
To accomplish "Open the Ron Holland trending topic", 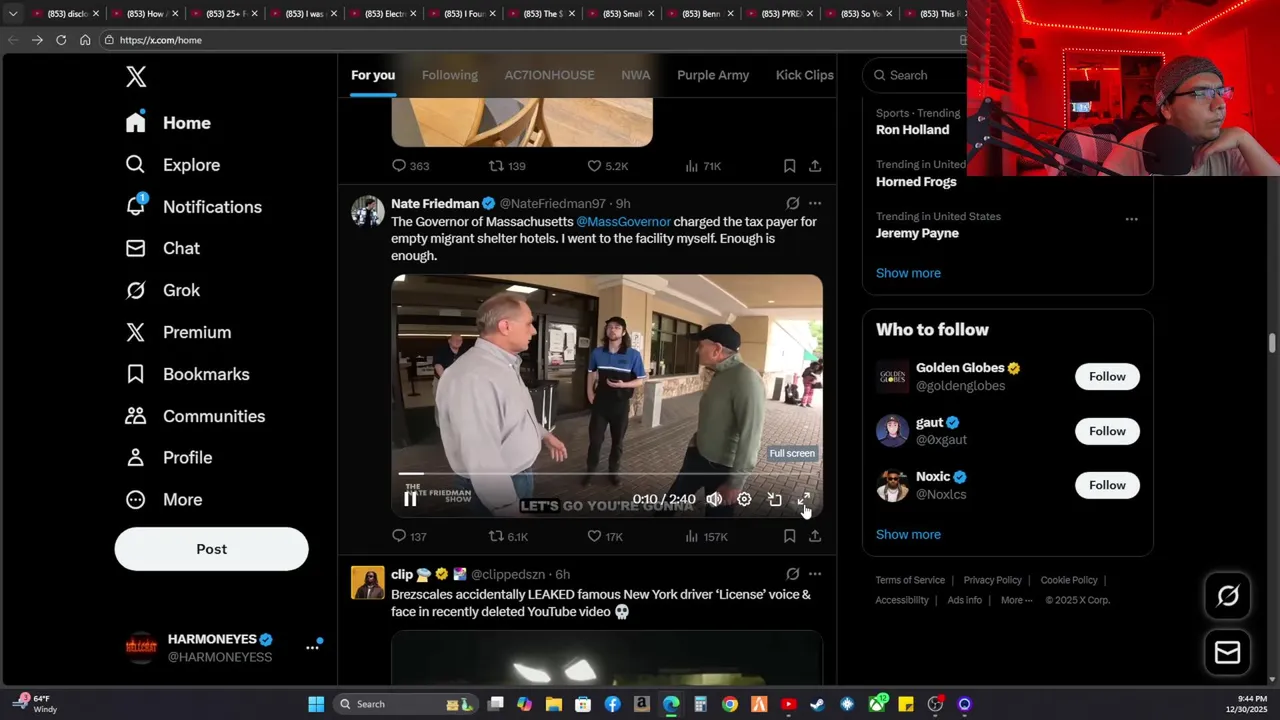I will (912, 130).
